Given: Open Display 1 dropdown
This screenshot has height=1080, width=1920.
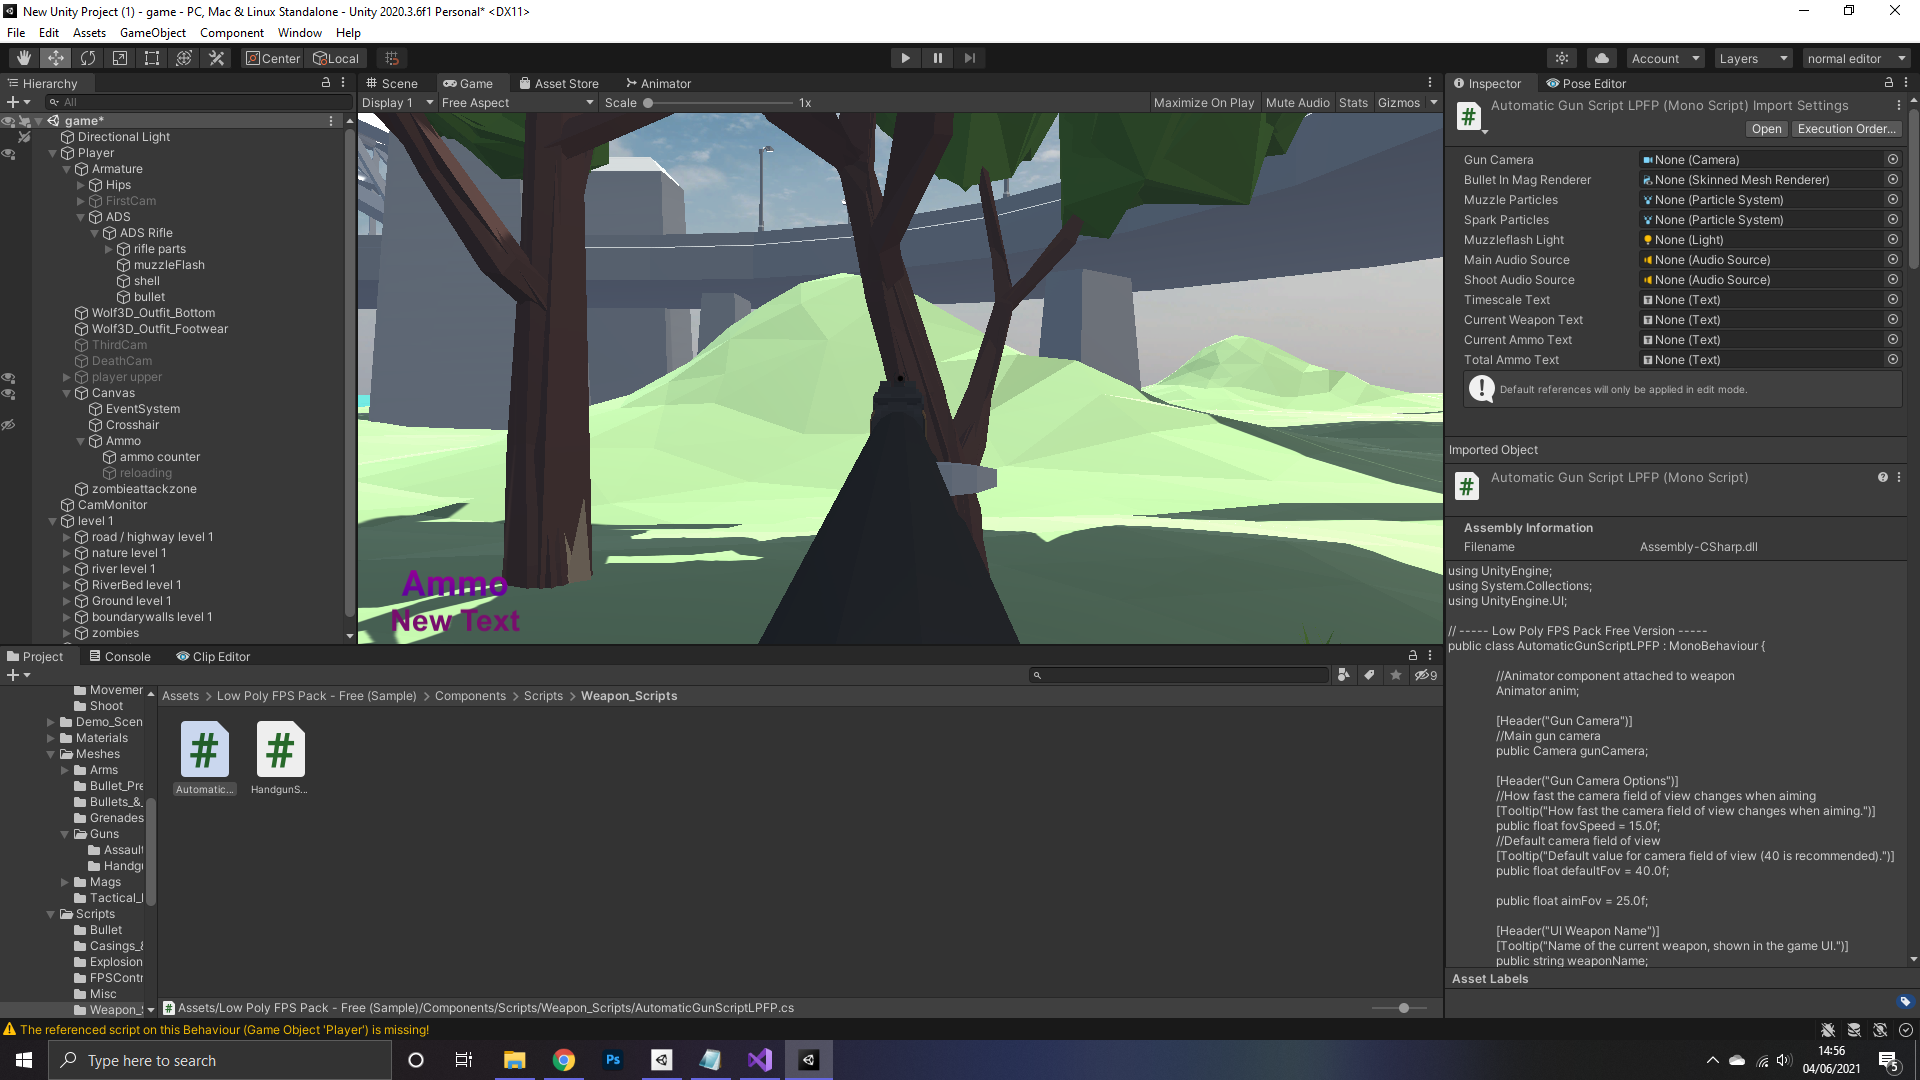Looking at the screenshot, I should 397,102.
